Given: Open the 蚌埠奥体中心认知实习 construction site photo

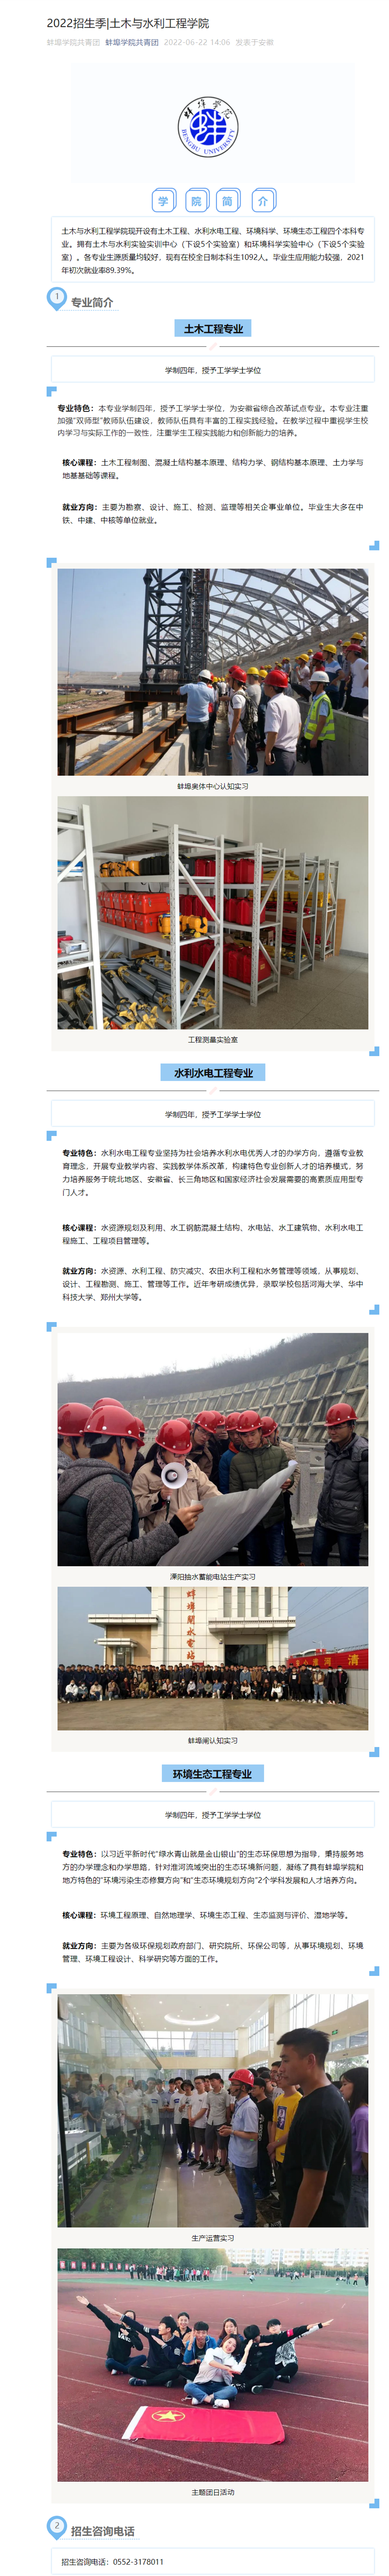Looking at the screenshot, I should point(213,672).
